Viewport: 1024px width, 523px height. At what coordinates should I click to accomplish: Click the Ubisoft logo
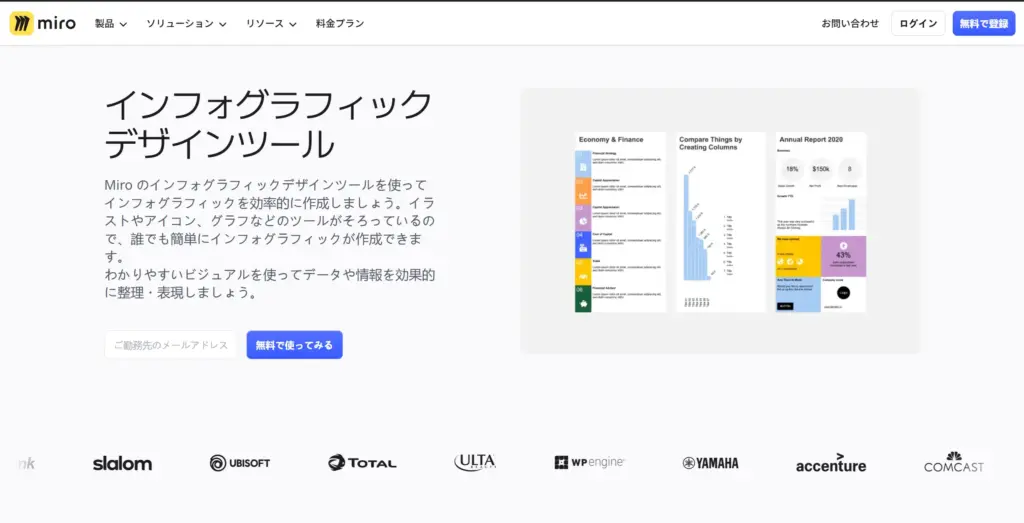pyautogui.click(x=240, y=463)
